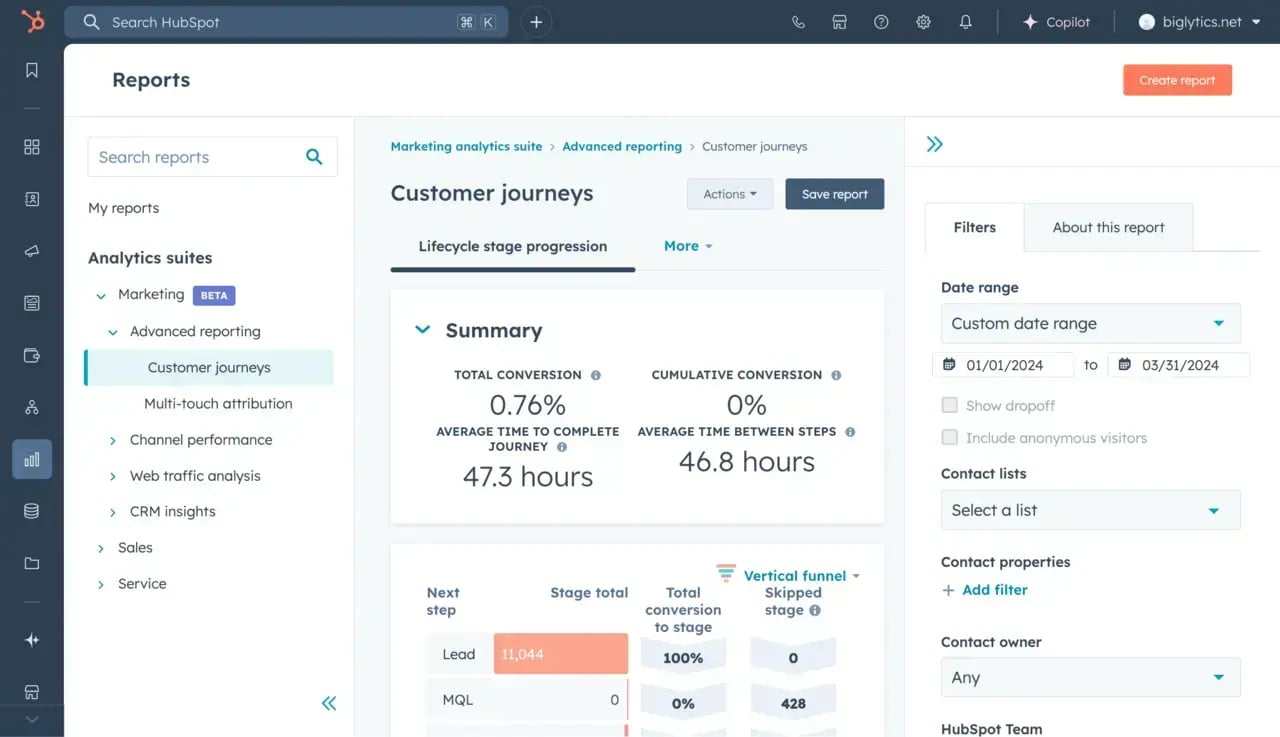Expand the Service analytics suite

coord(101,584)
